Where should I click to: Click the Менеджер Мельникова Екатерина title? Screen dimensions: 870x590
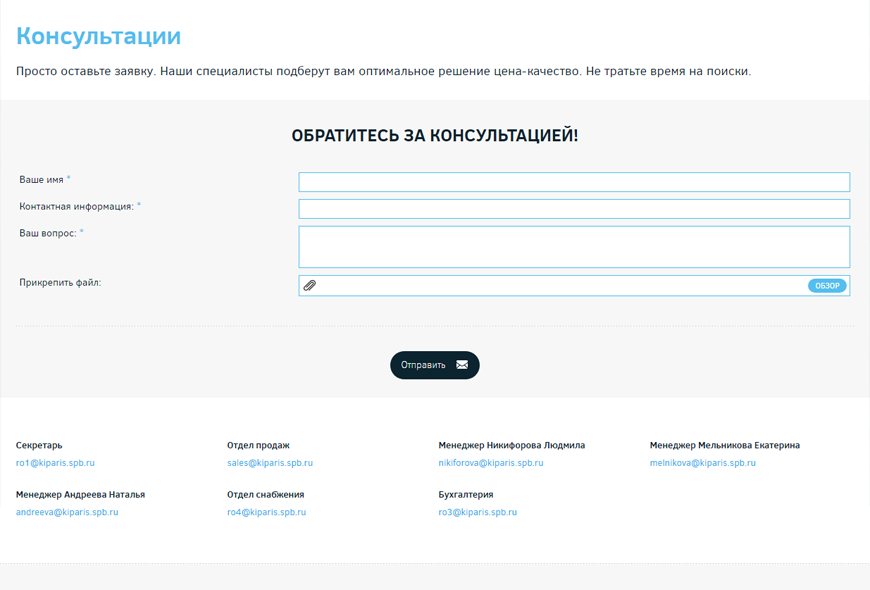click(x=725, y=445)
